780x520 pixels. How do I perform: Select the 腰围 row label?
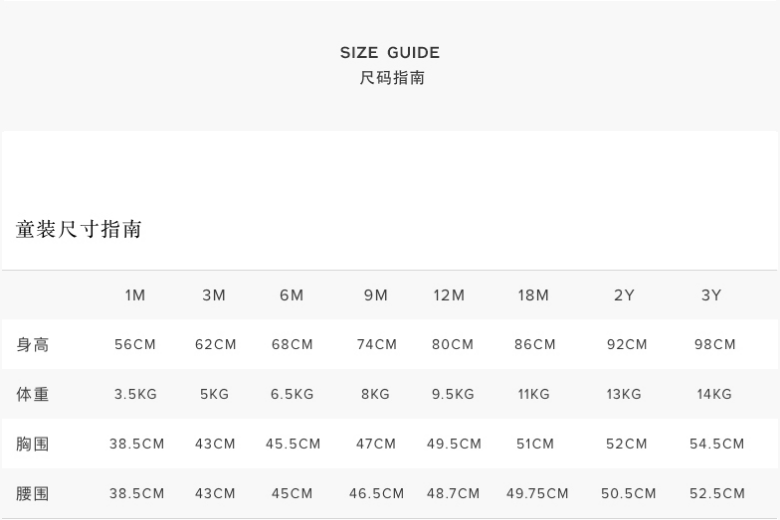tap(33, 493)
